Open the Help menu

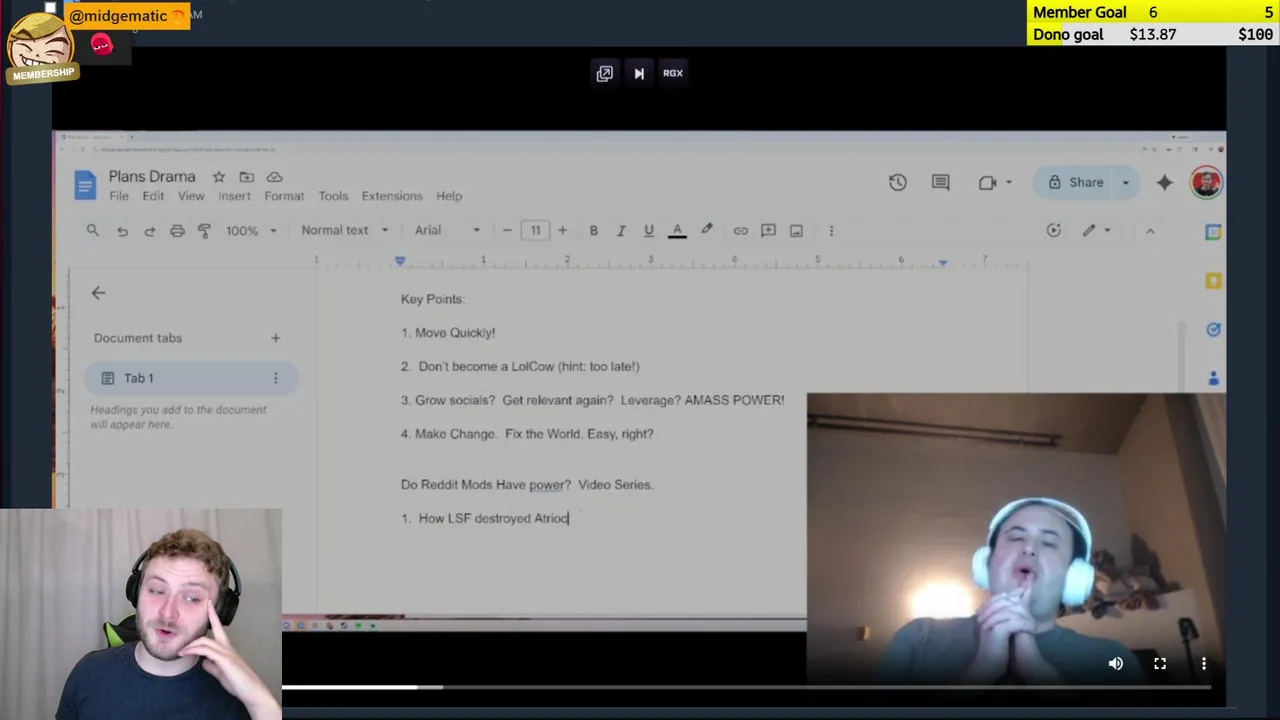coord(449,196)
